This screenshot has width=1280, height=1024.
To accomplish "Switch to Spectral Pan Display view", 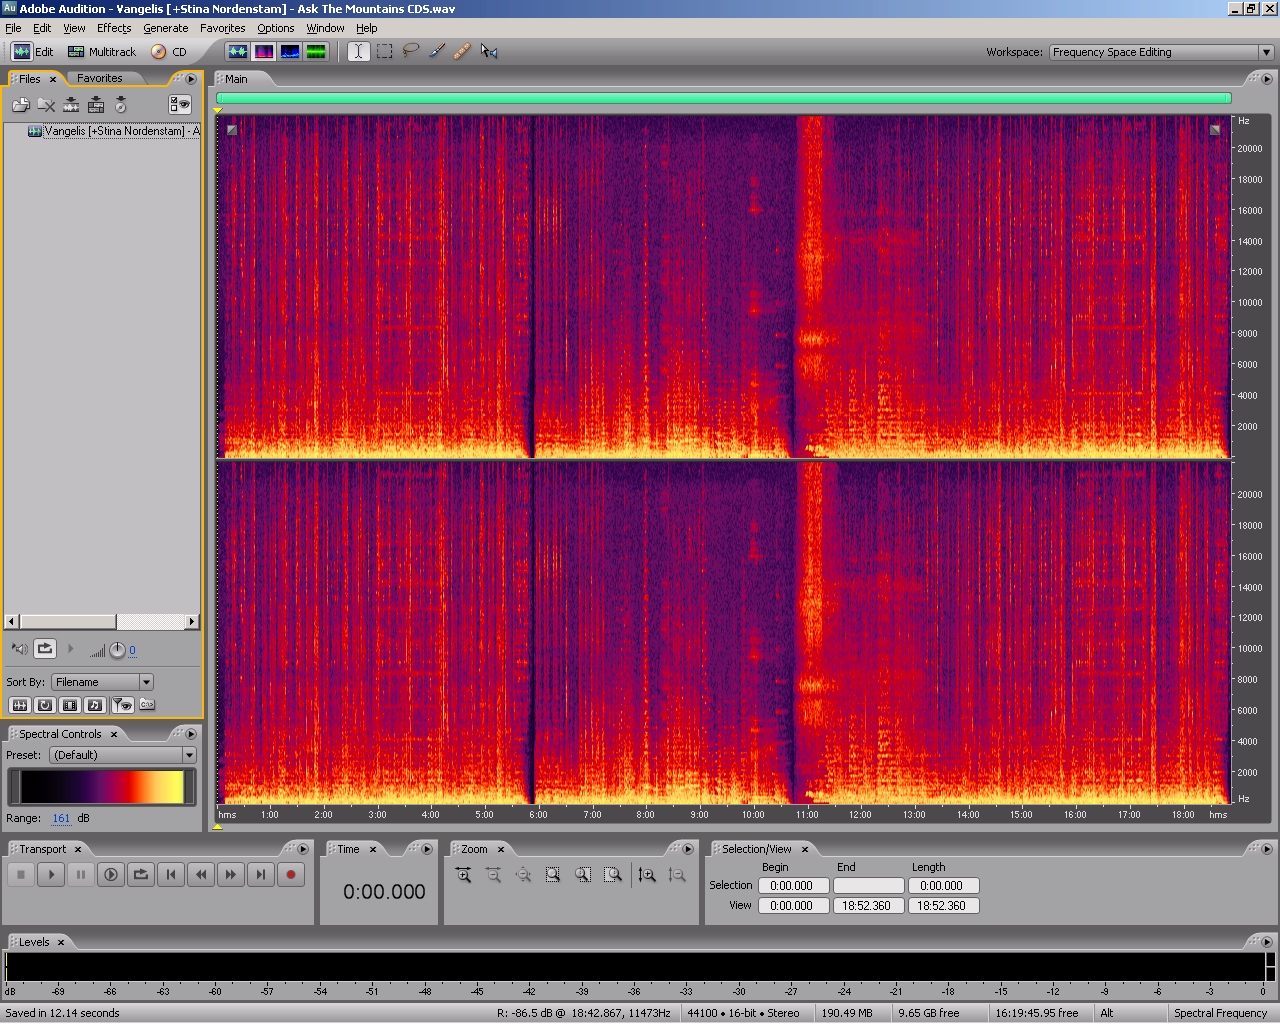I will [290, 51].
